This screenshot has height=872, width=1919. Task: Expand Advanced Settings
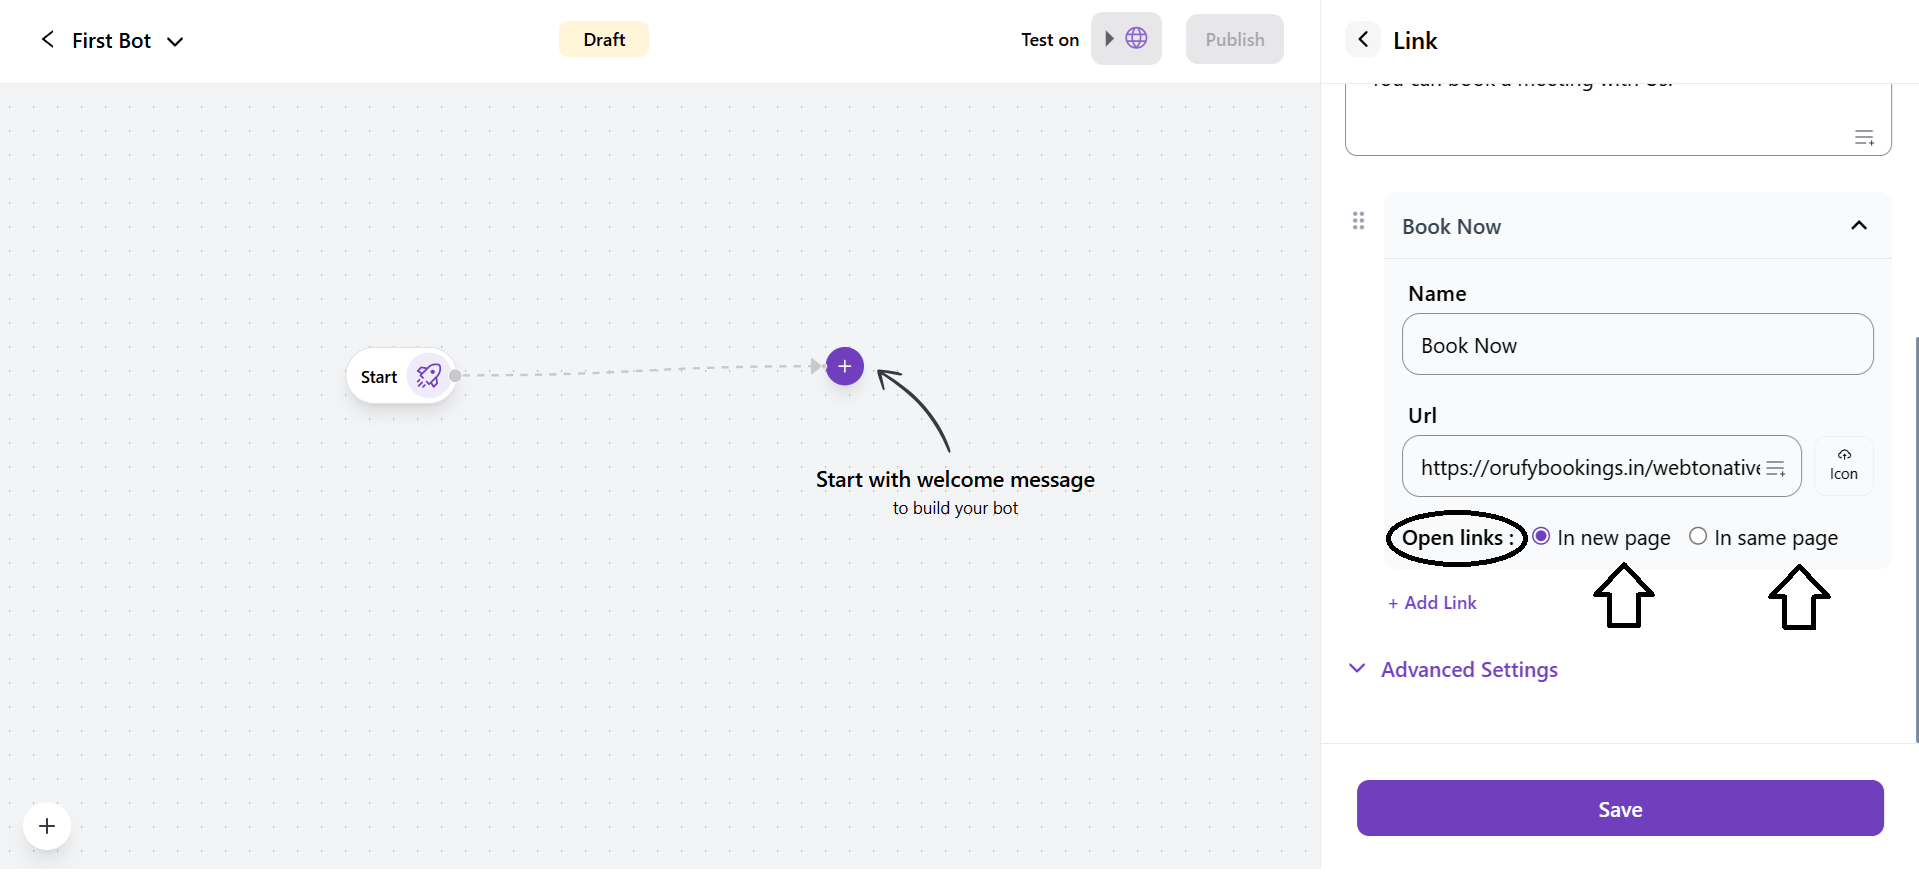click(x=1468, y=670)
